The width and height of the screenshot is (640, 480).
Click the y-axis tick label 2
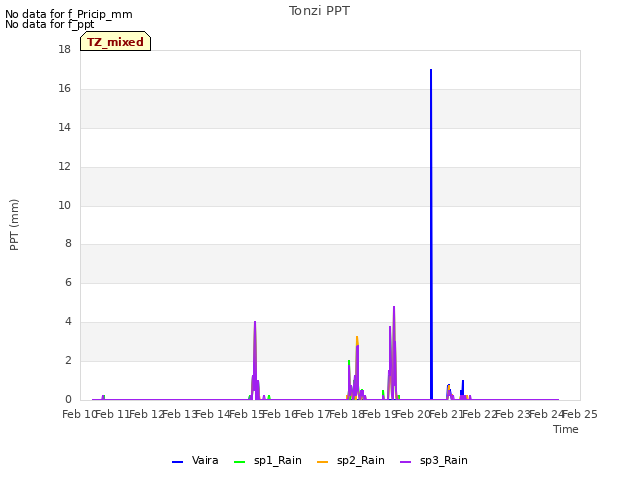(68, 360)
